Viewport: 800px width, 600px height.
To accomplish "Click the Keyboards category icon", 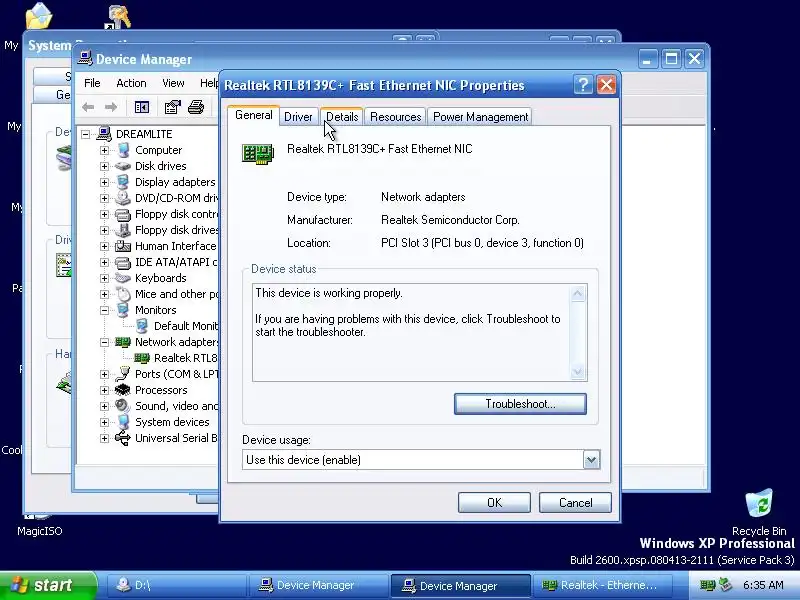I will tap(123, 278).
